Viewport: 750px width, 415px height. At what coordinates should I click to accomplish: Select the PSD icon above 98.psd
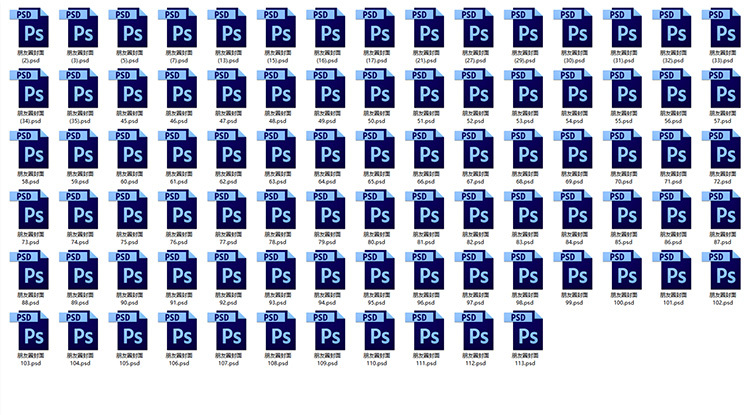tap(524, 270)
